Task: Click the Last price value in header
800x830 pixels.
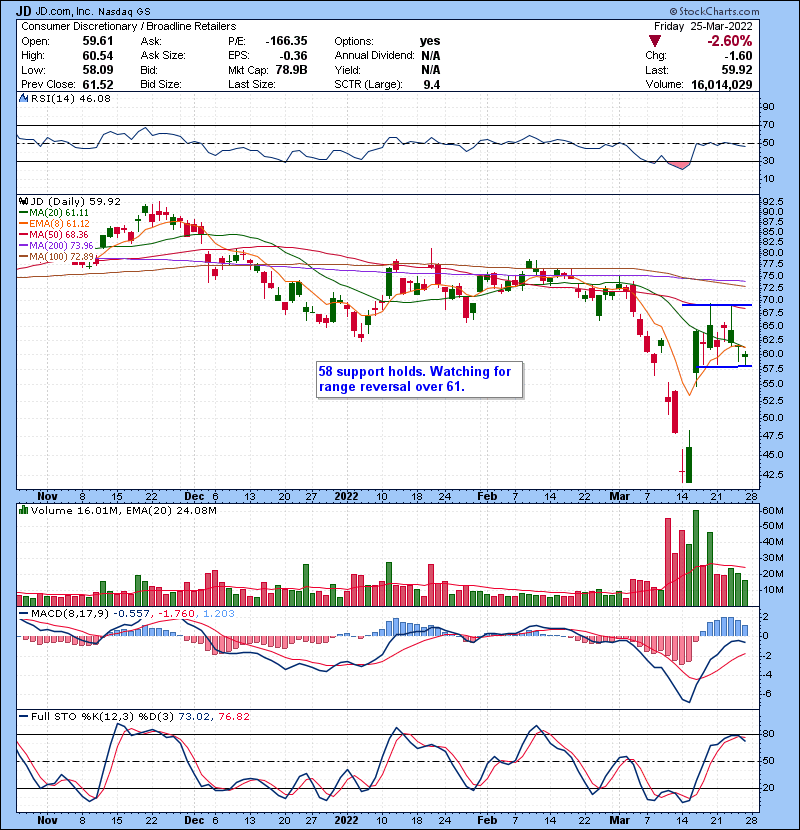Action: click(x=736, y=70)
